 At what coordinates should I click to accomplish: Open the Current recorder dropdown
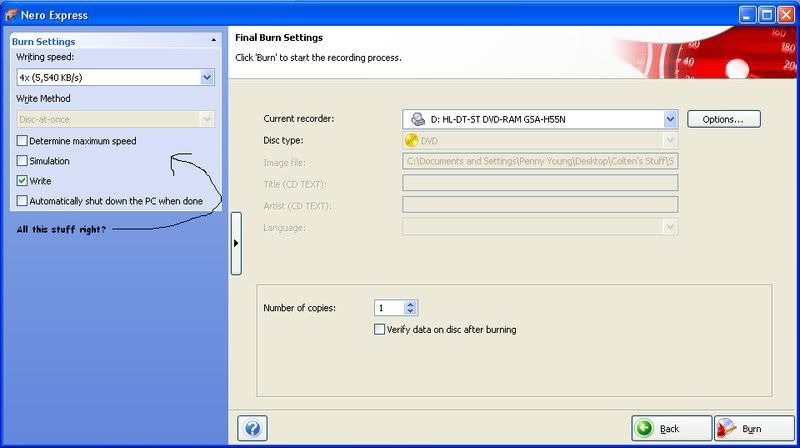[x=670, y=119]
